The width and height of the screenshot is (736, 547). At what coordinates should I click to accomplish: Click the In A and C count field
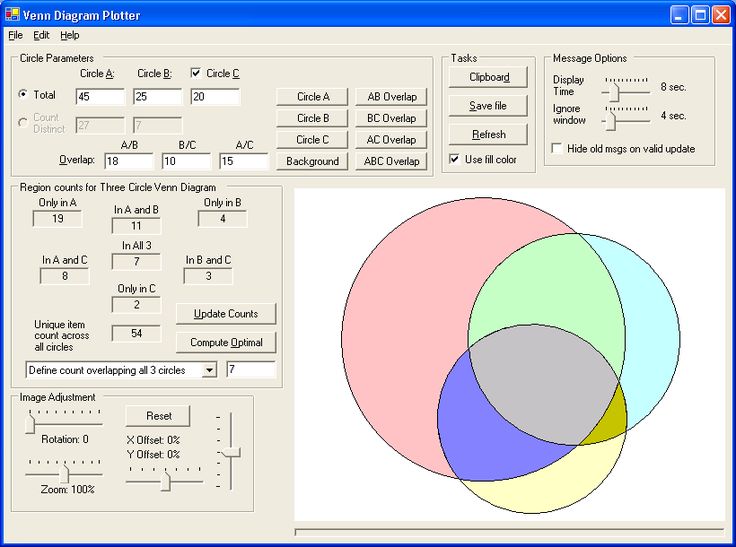[64, 276]
